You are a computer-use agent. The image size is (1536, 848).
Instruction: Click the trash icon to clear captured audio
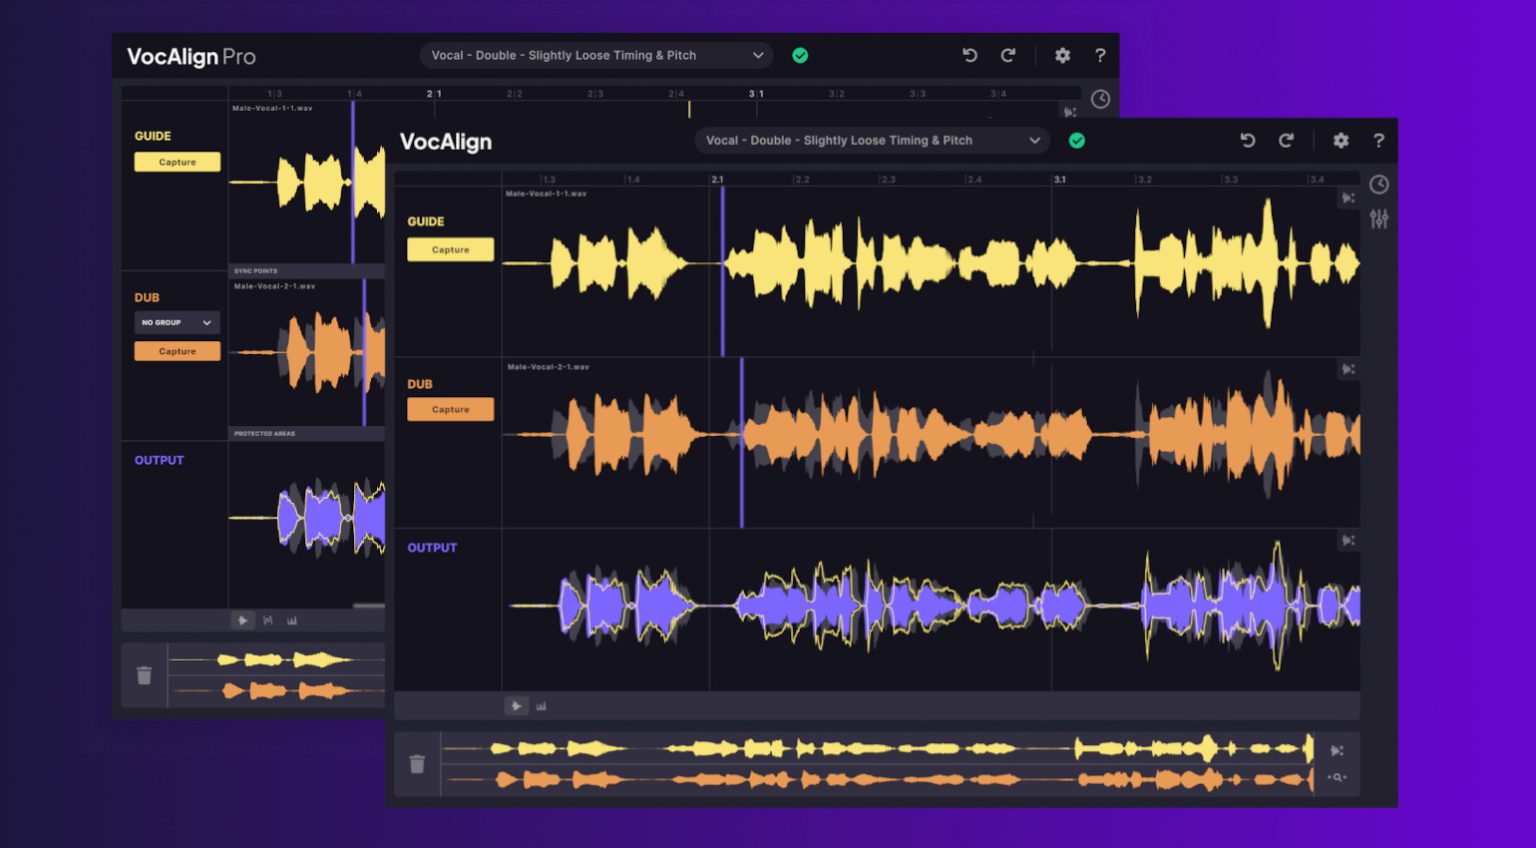point(417,764)
